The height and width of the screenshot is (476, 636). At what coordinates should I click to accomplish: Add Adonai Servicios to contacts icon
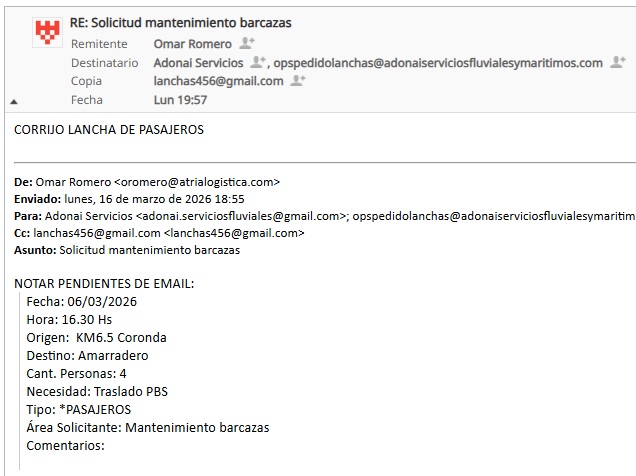[259, 63]
